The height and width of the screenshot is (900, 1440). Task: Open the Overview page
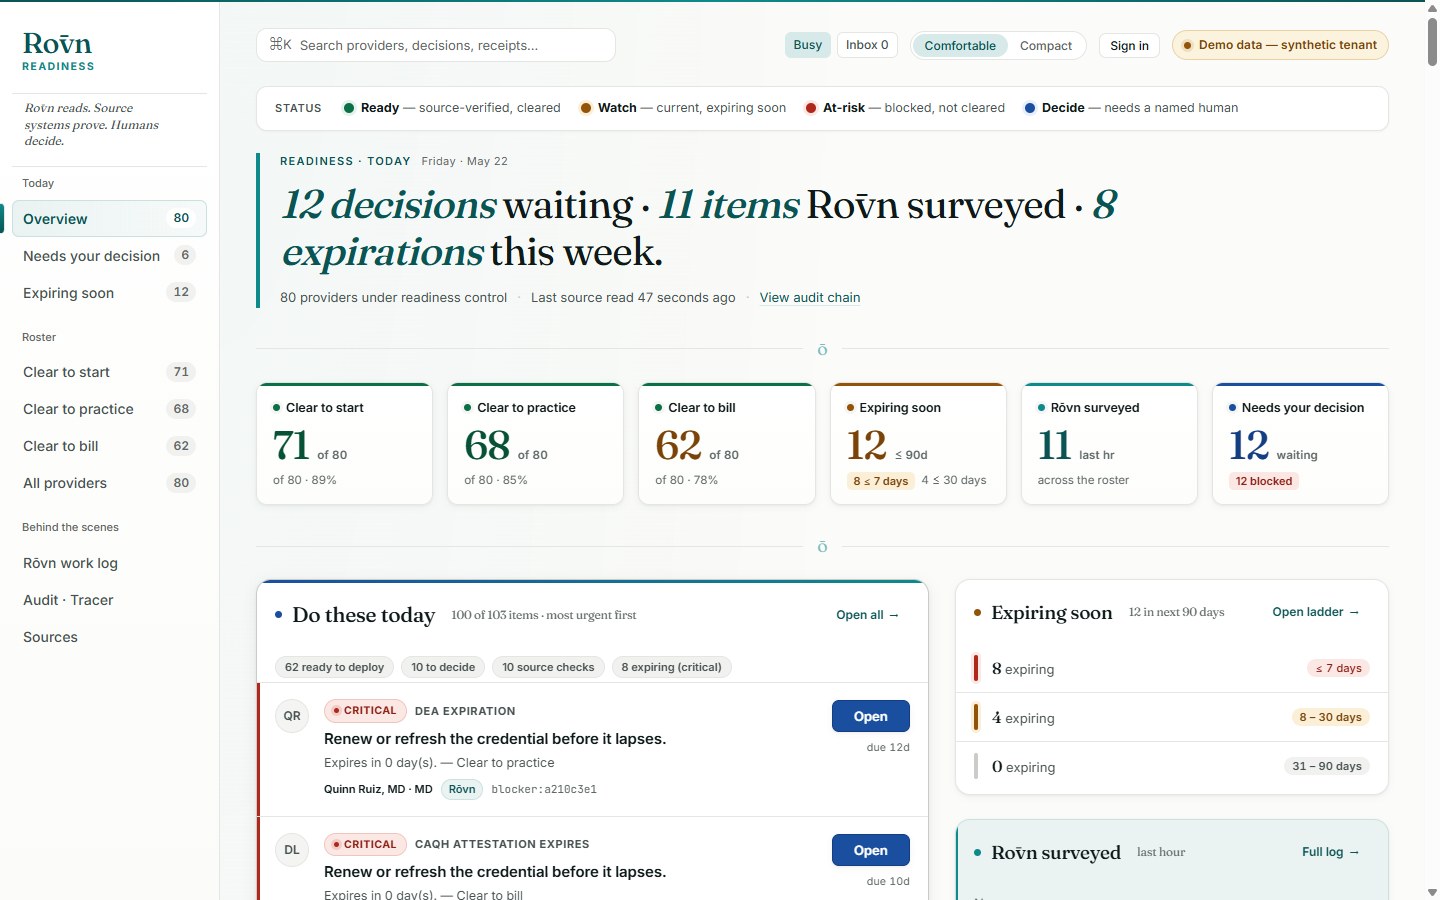pyautogui.click(x=109, y=219)
